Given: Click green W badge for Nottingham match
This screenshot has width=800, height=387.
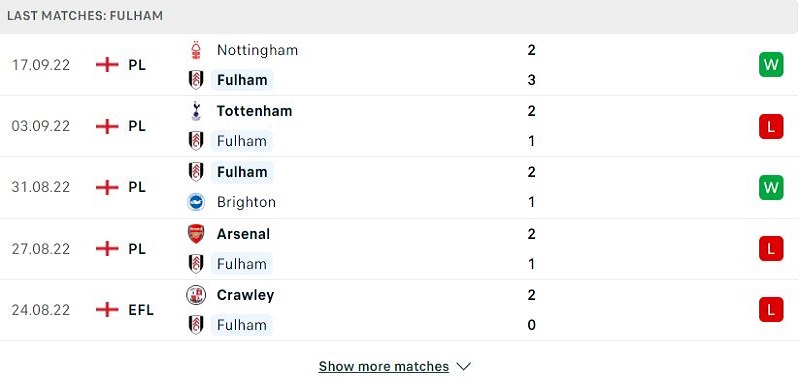Looking at the screenshot, I should [770, 65].
